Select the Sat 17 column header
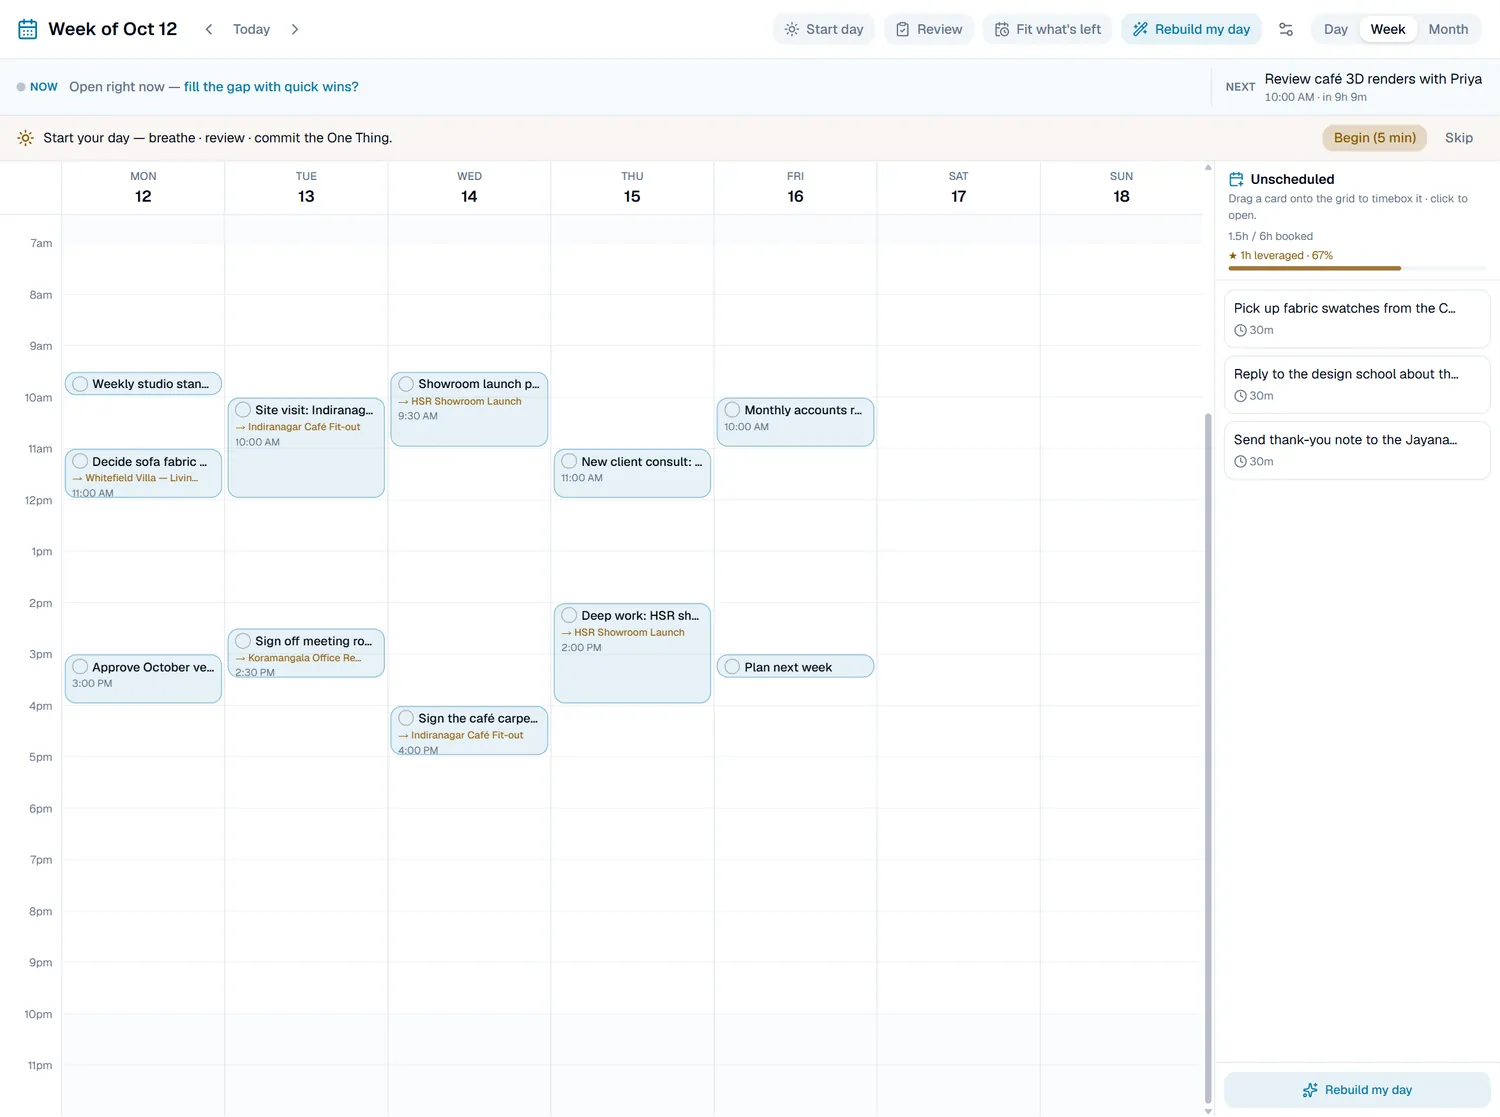Viewport: 1500px width, 1117px height. 958,187
